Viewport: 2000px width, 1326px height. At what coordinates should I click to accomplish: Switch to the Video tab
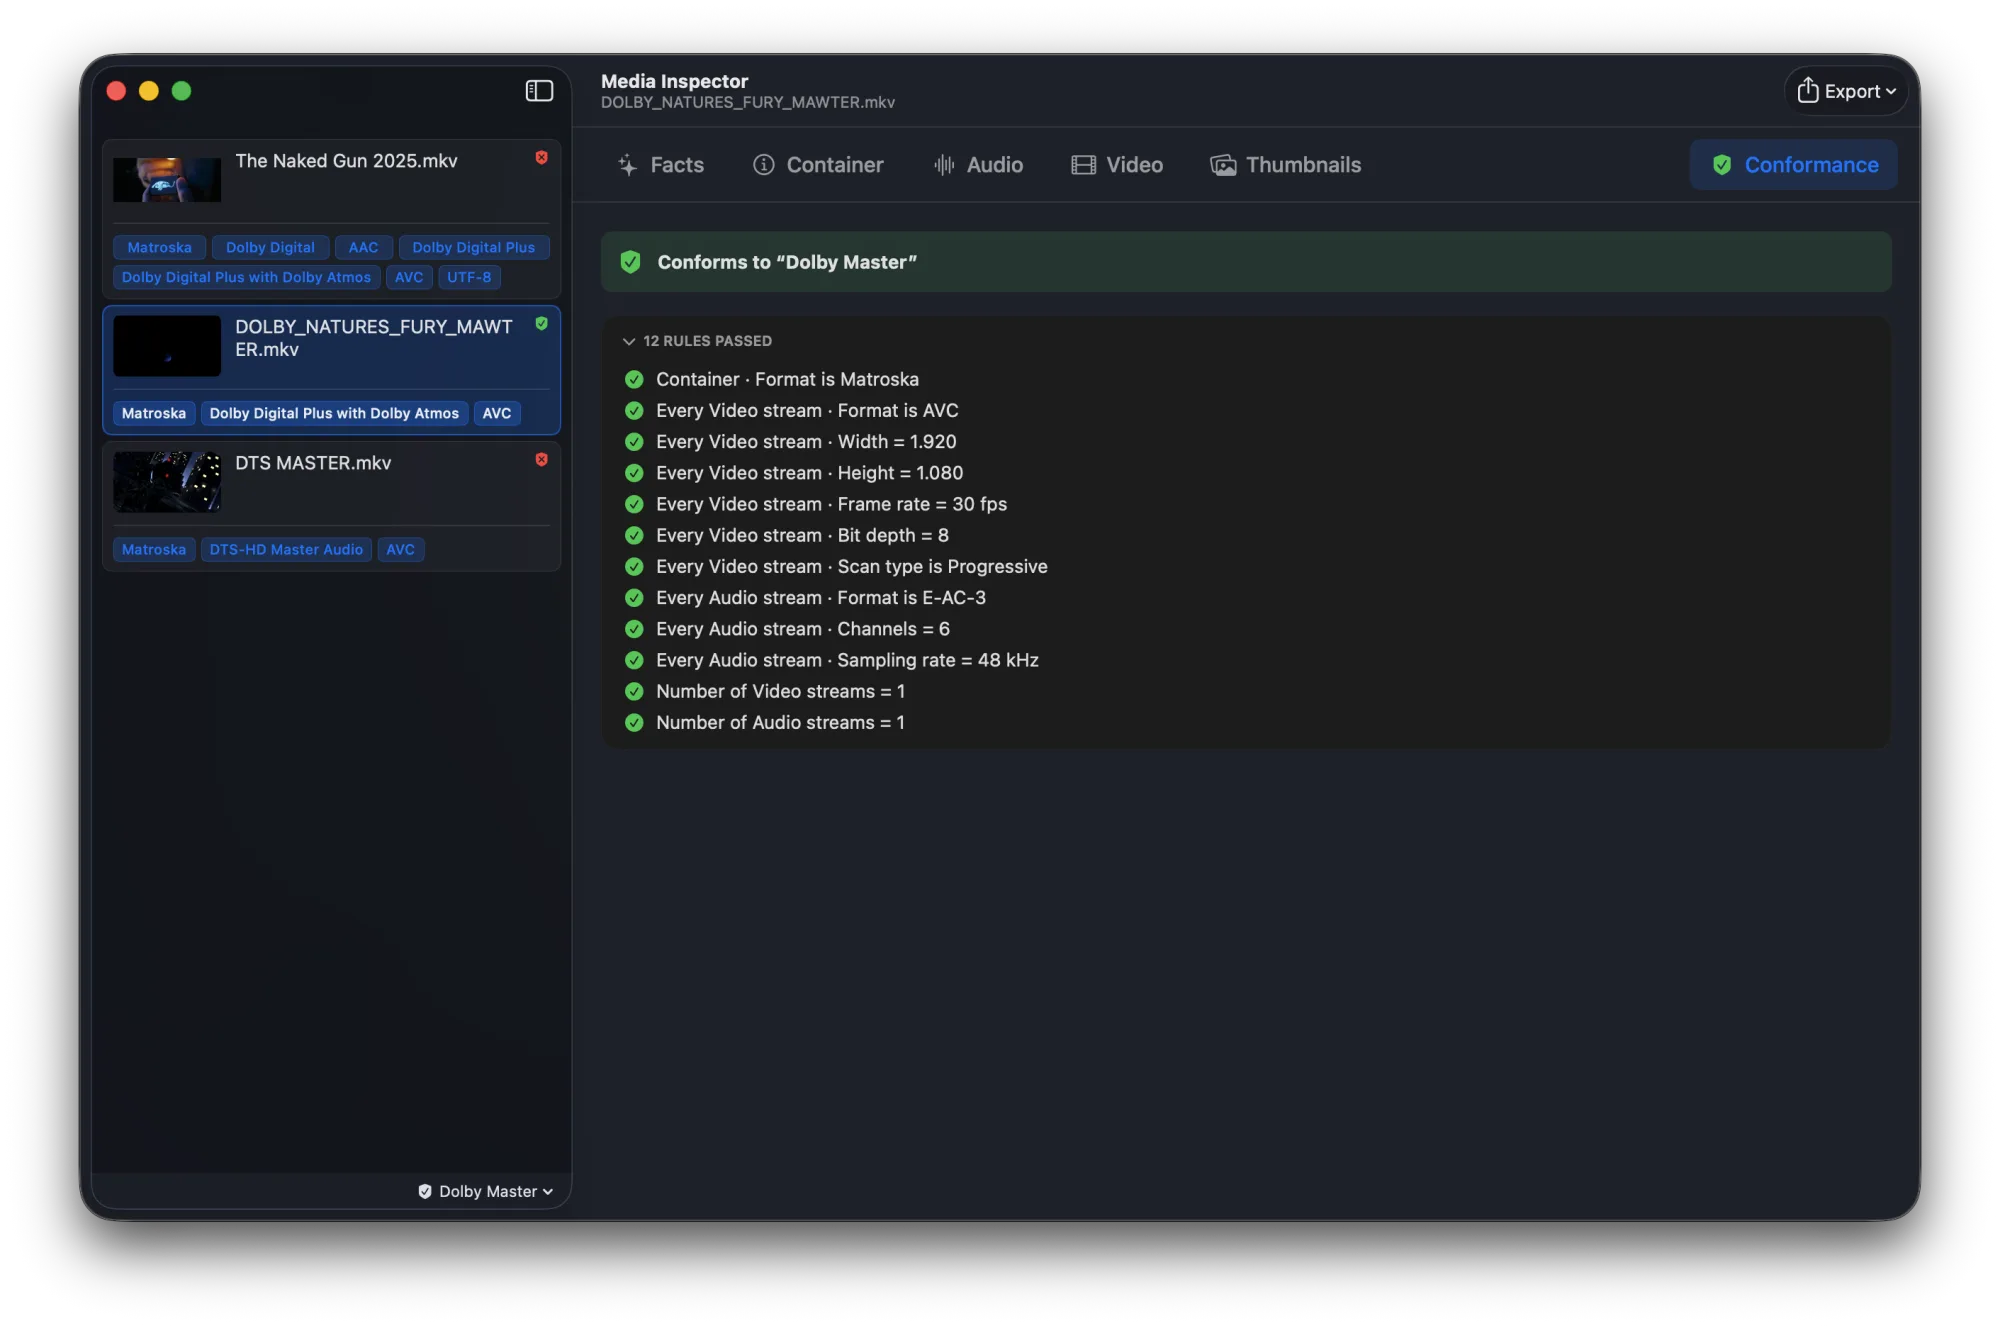[x=1117, y=165]
